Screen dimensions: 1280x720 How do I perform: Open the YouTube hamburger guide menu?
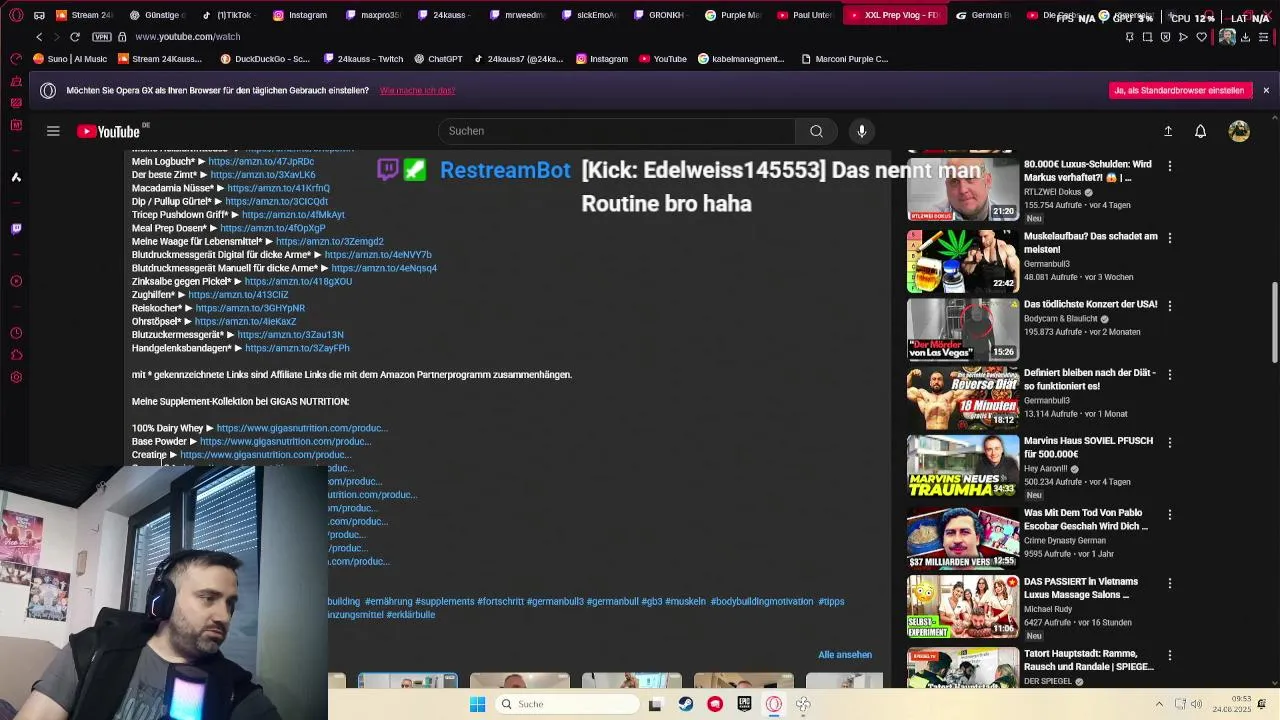click(x=53, y=131)
